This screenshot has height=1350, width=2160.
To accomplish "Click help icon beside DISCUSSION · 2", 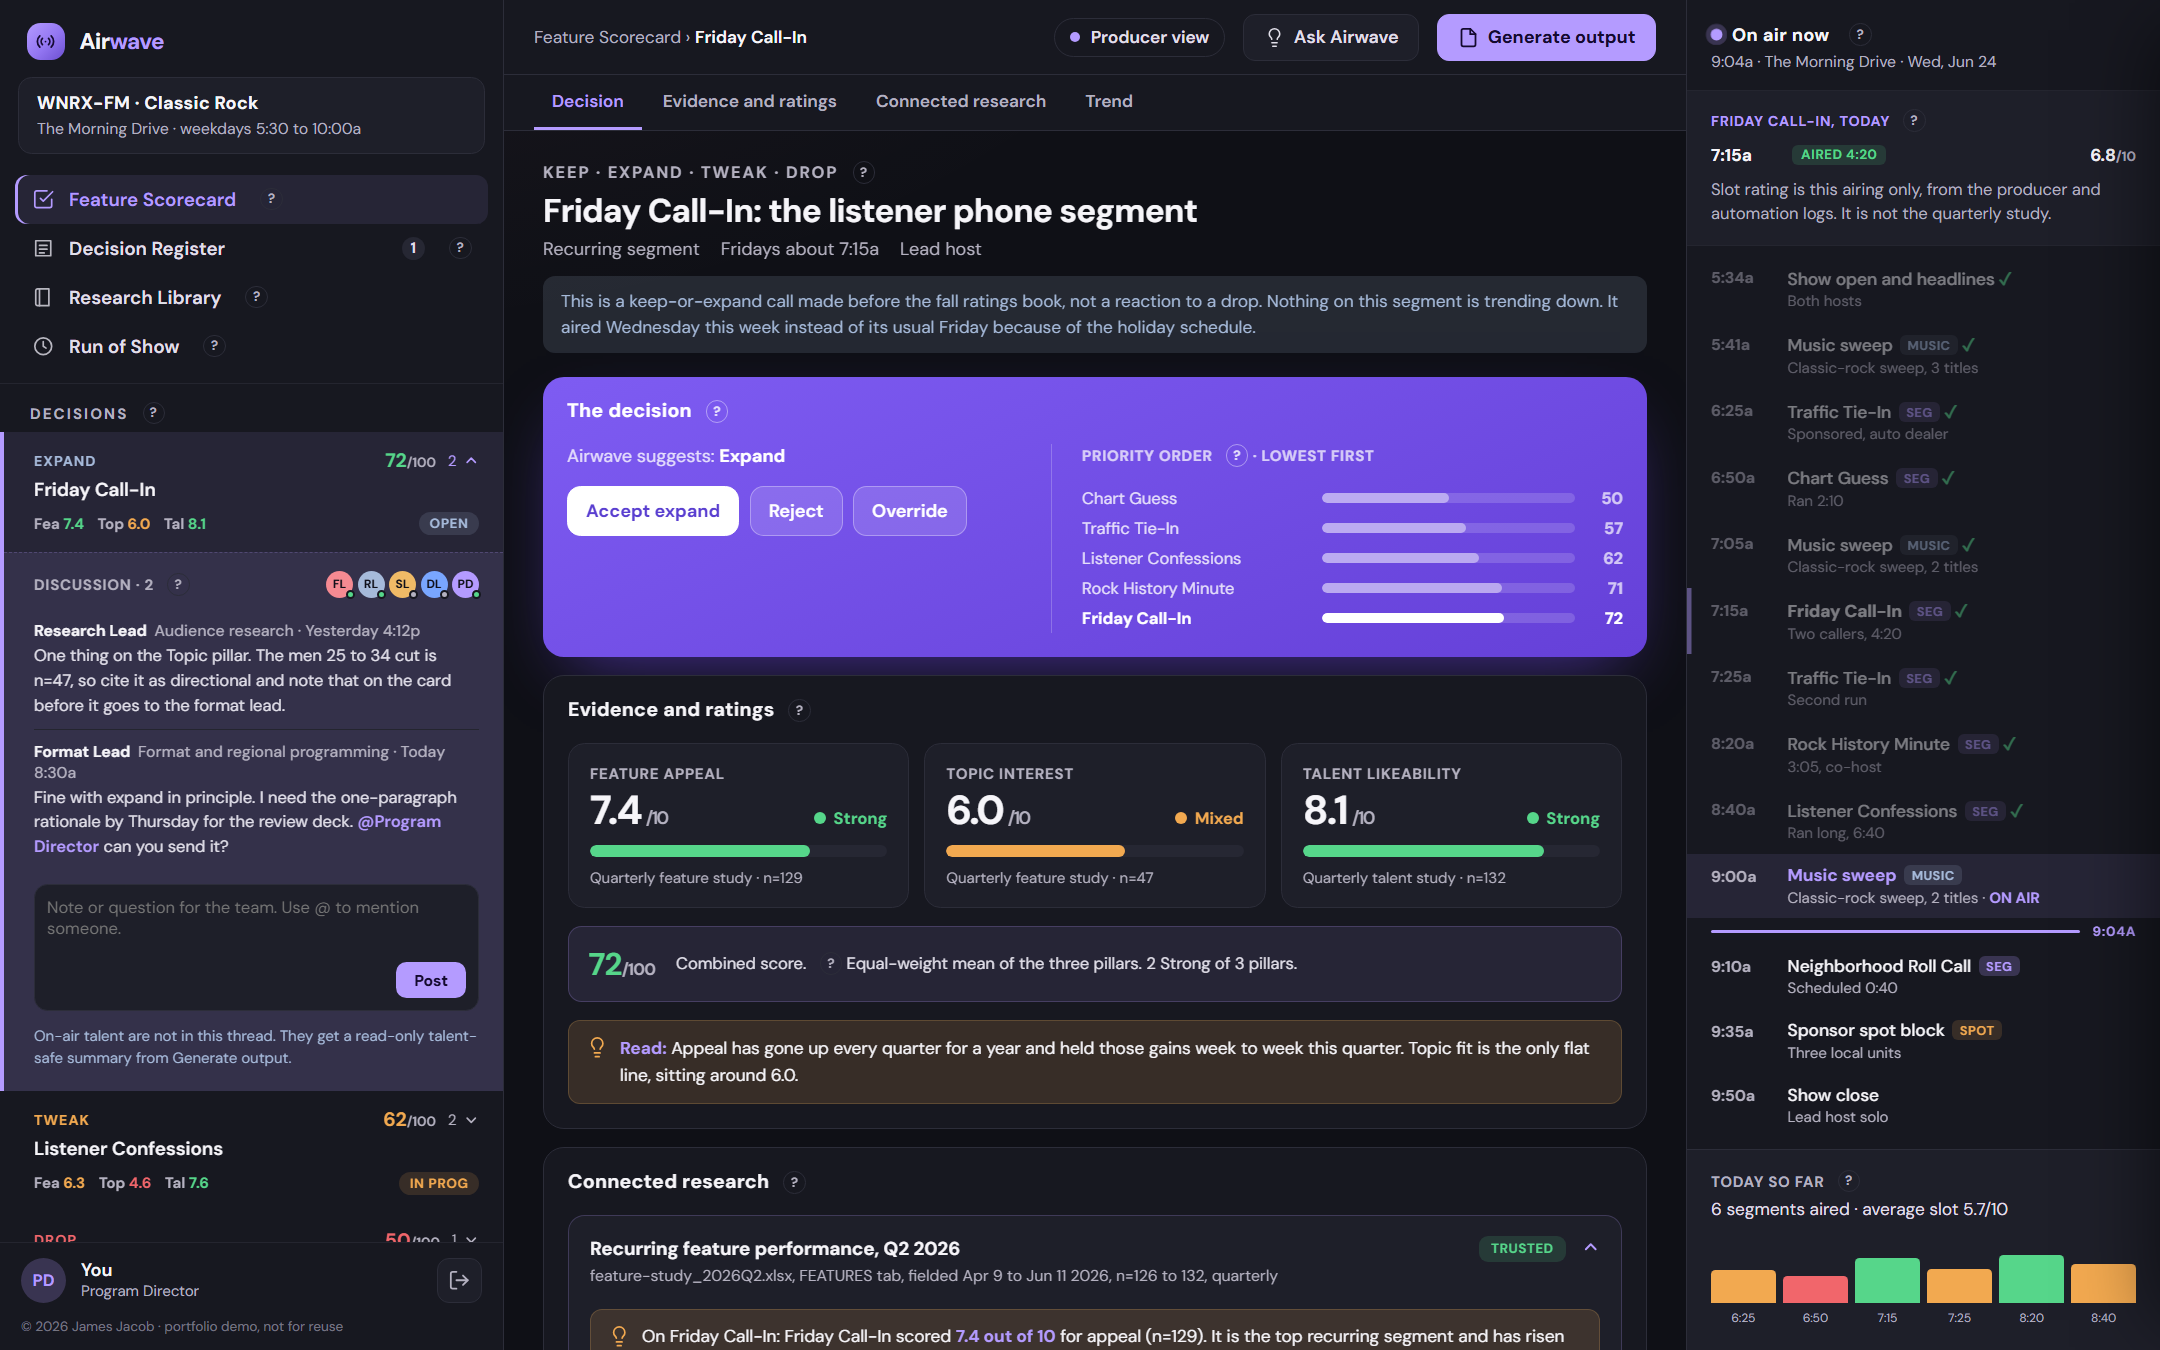I will tap(178, 584).
